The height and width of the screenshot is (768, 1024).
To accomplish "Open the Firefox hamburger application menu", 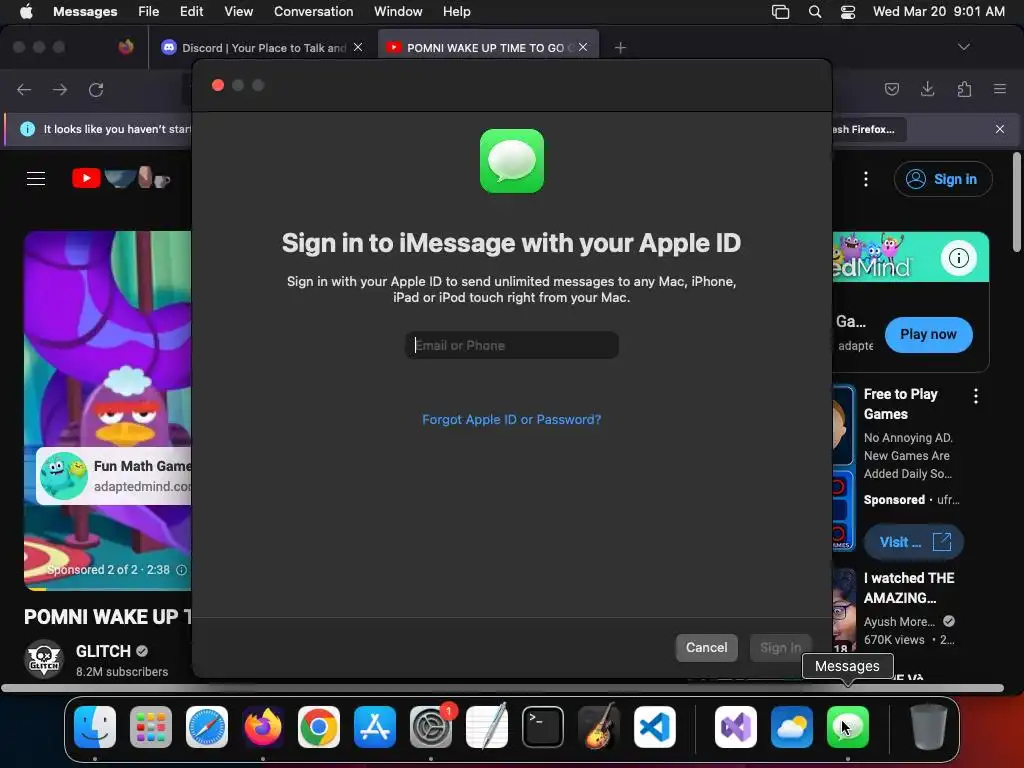I will click(1000, 89).
